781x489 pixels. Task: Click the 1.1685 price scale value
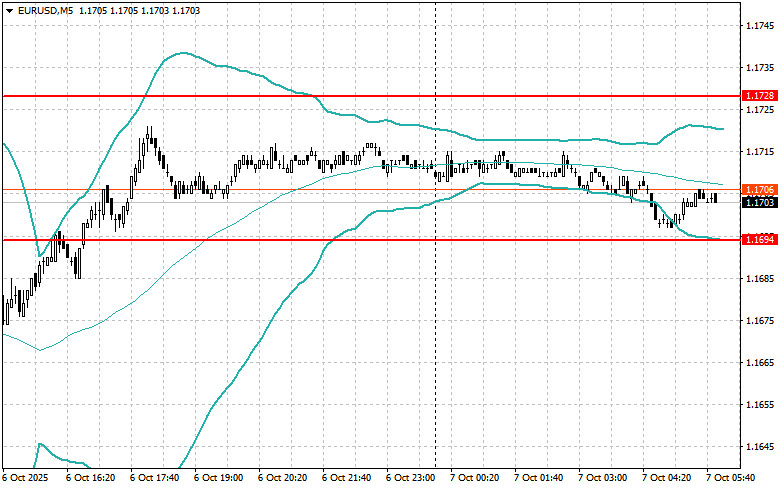tap(761, 278)
